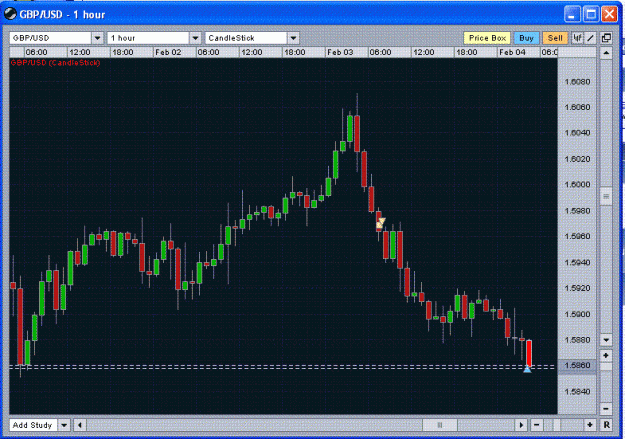Detach chart with the pop-out window icon

point(606,38)
